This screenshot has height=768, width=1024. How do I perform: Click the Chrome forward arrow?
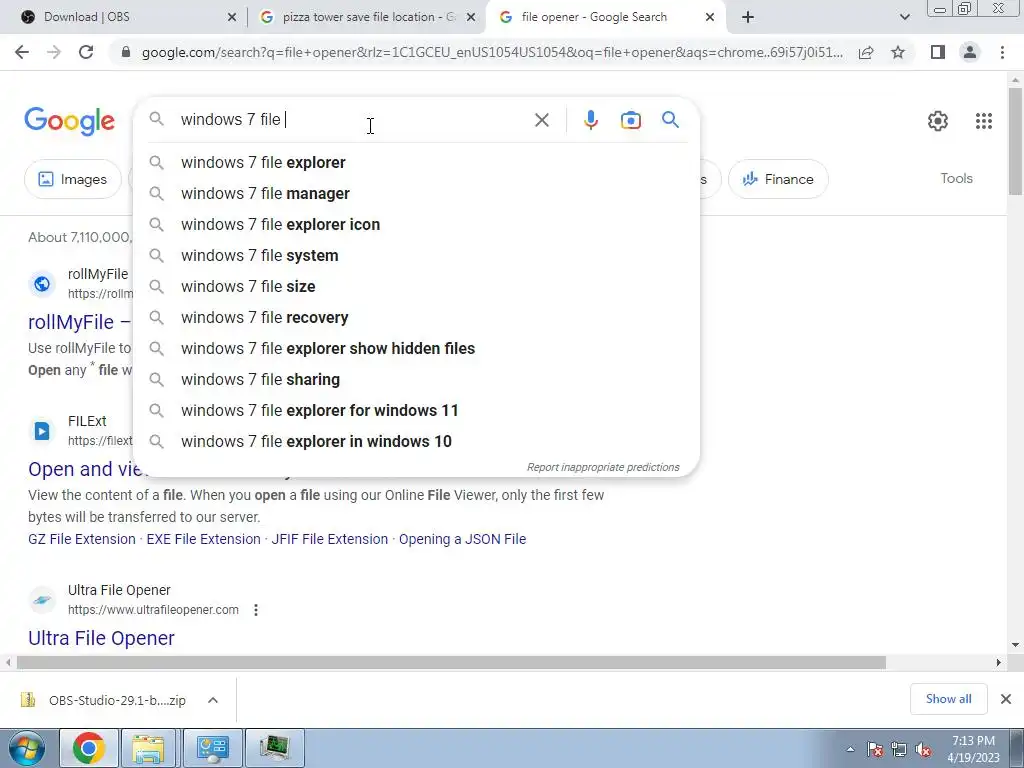click(54, 52)
